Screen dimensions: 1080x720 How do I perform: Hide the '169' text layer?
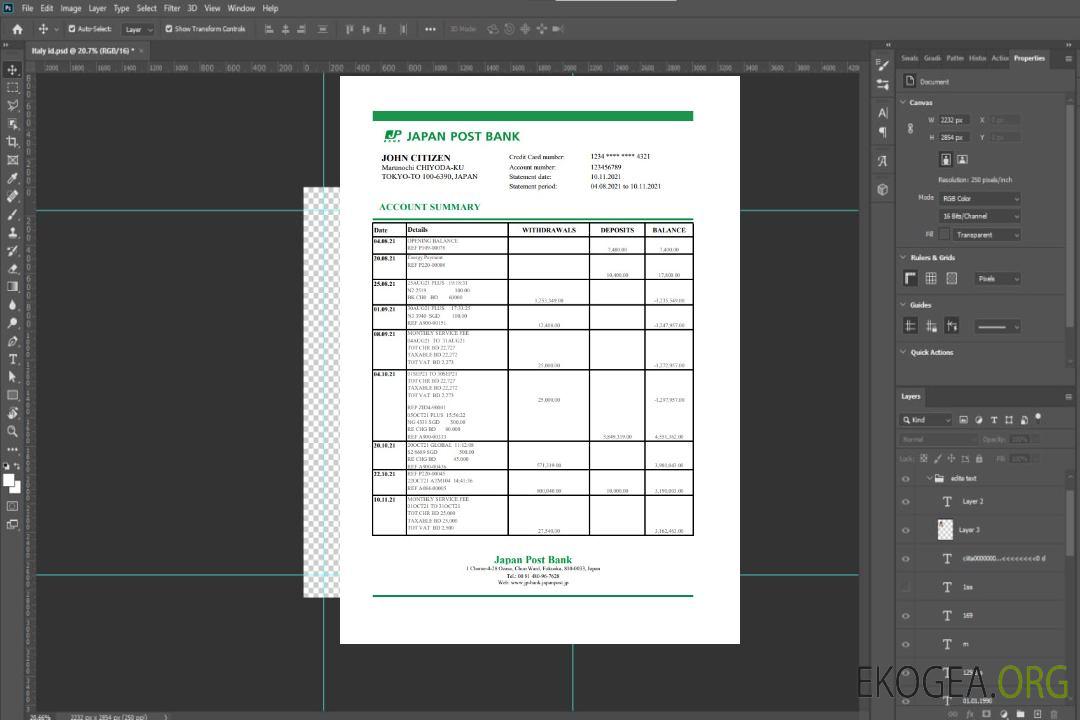[906, 616]
